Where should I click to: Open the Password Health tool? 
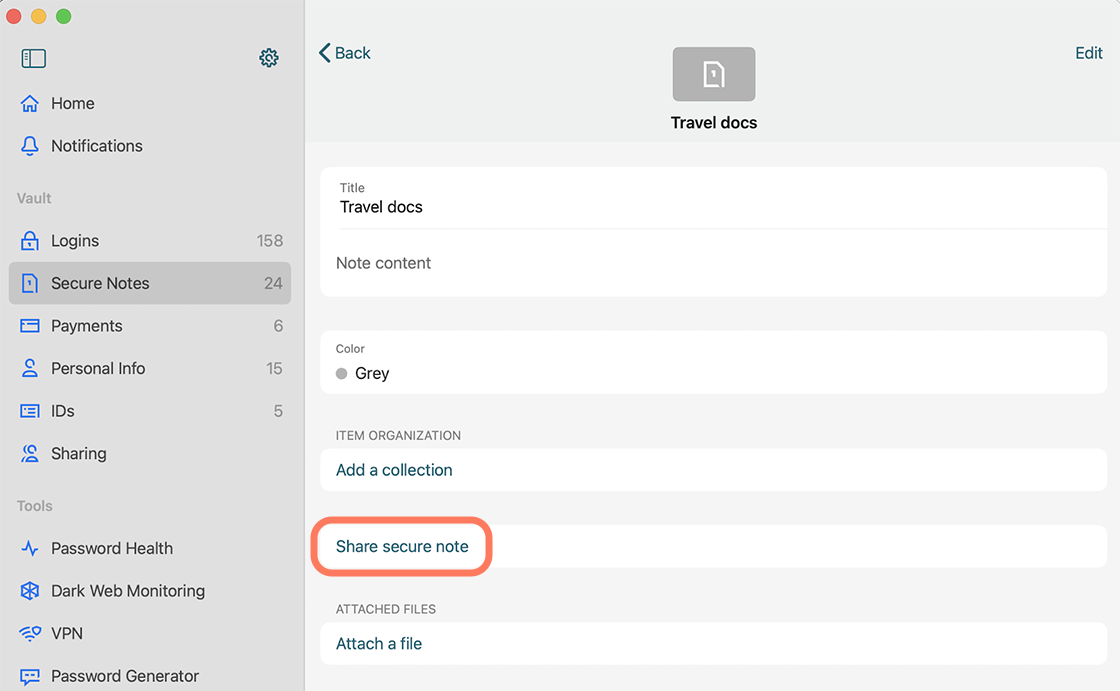[112, 548]
